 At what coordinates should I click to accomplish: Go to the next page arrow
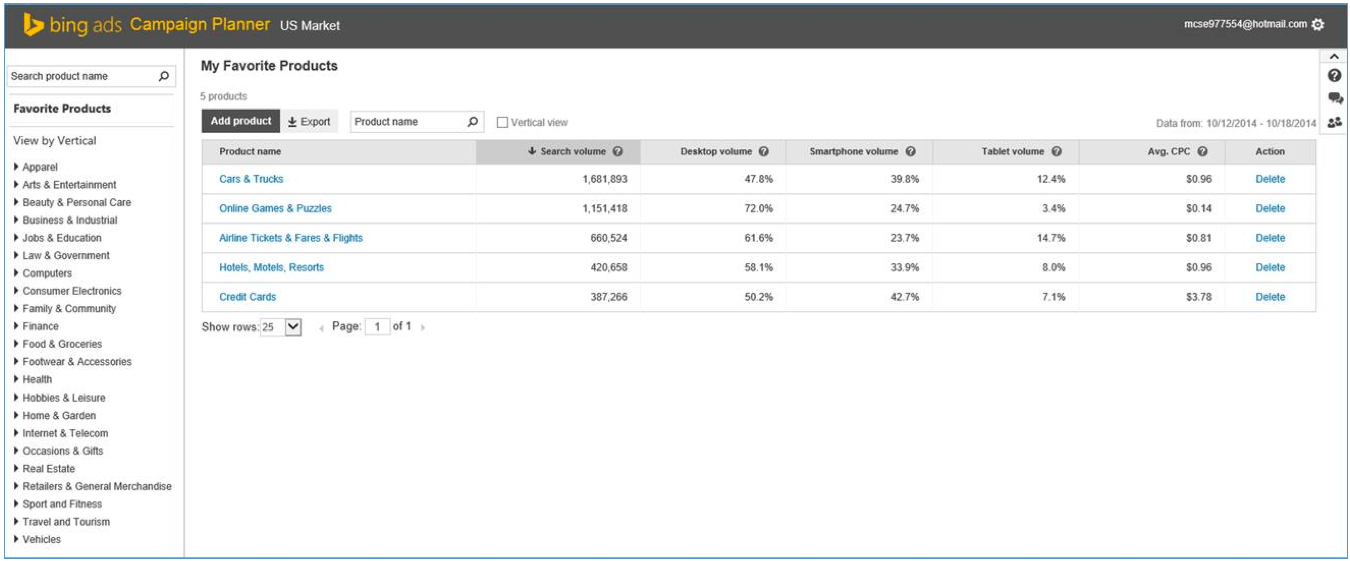423,328
